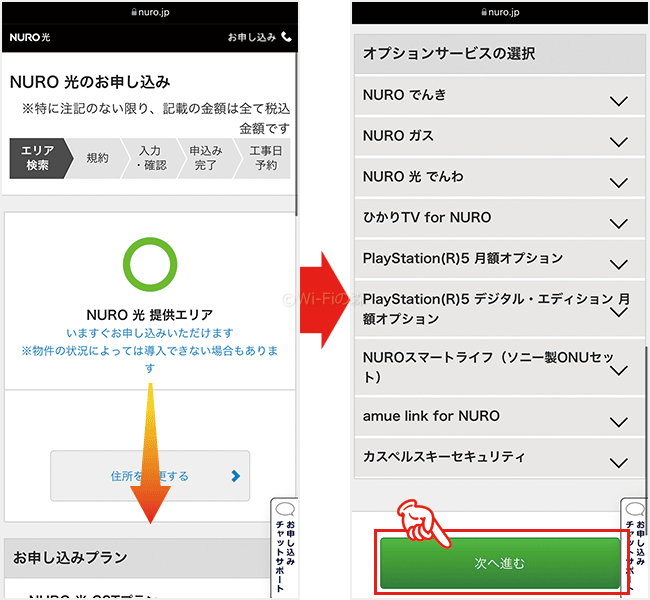Click the いますぐお申し込みいただけます text
650x600 pixels.
pos(150,333)
